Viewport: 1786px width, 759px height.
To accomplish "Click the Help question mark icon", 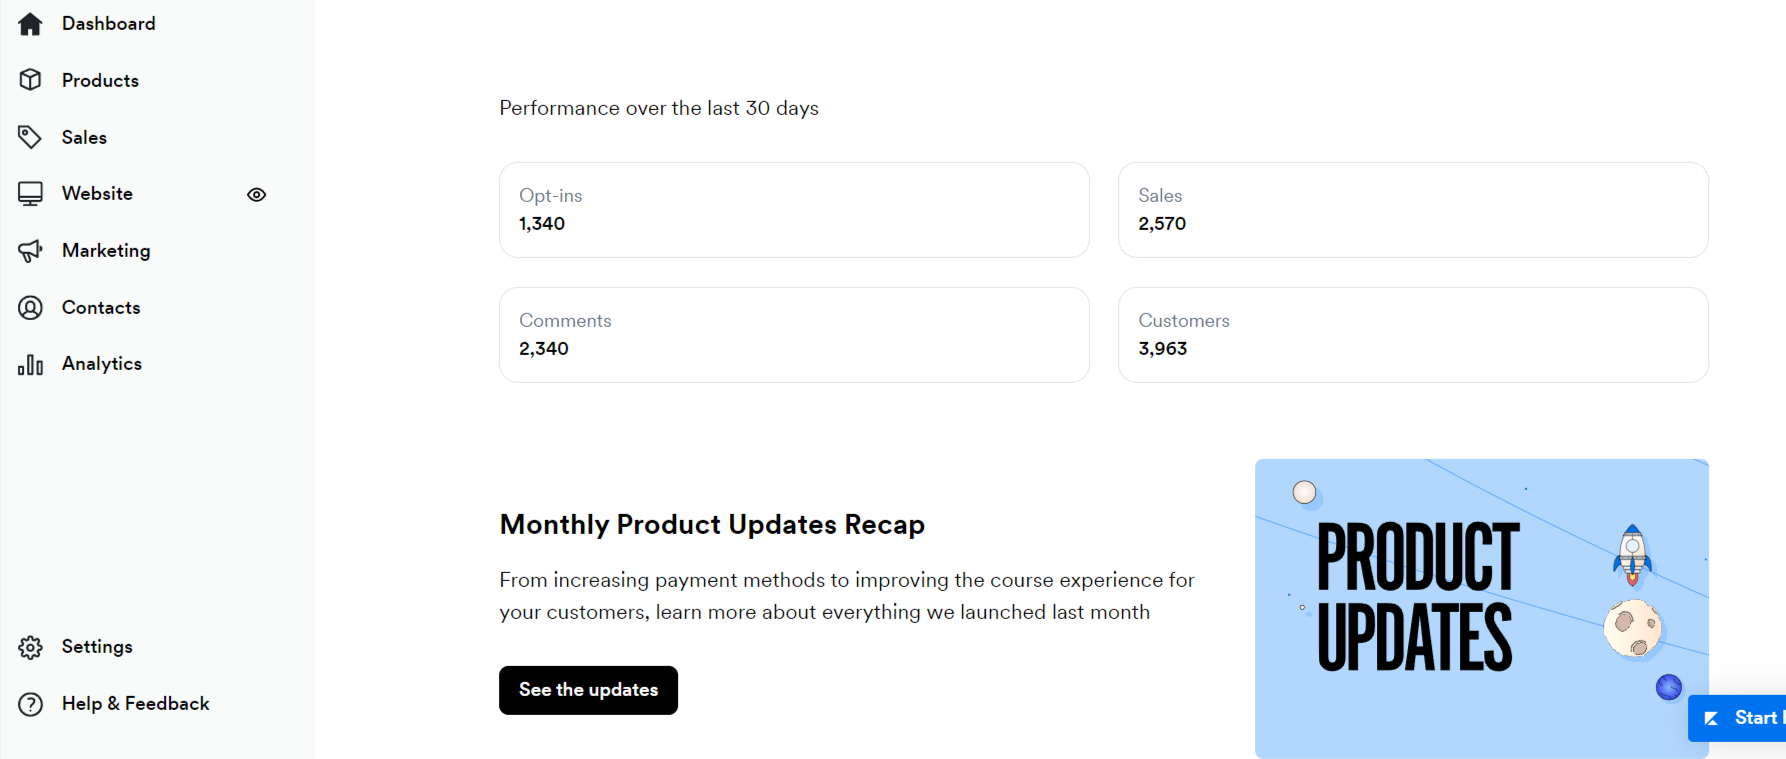I will 30,704.
